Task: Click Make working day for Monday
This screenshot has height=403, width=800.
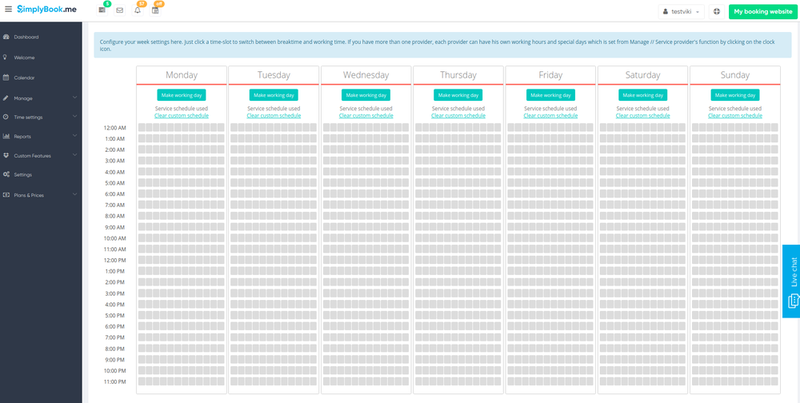Action: 181,95
